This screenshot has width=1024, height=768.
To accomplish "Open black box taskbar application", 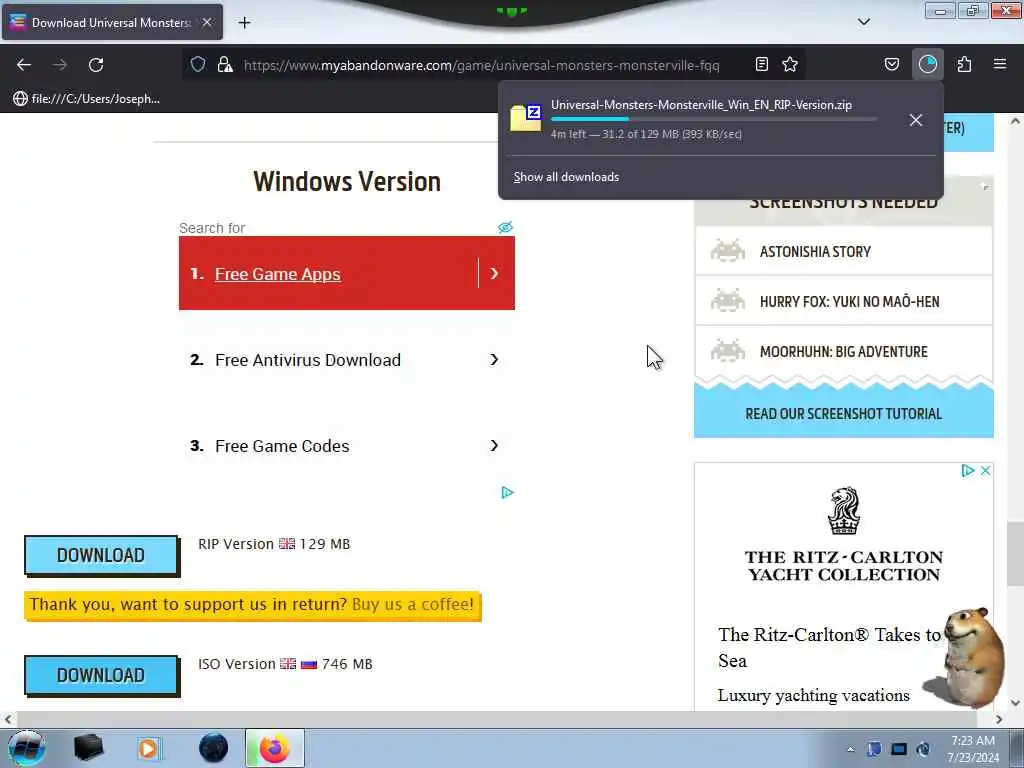I will click(x=89, y=748).
